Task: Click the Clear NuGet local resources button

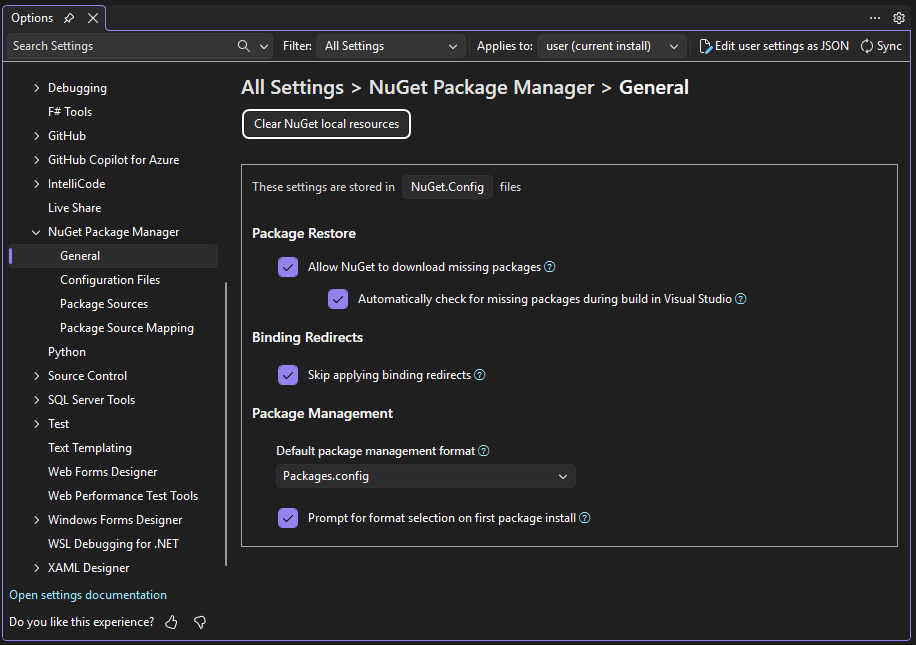Action: 326,124
